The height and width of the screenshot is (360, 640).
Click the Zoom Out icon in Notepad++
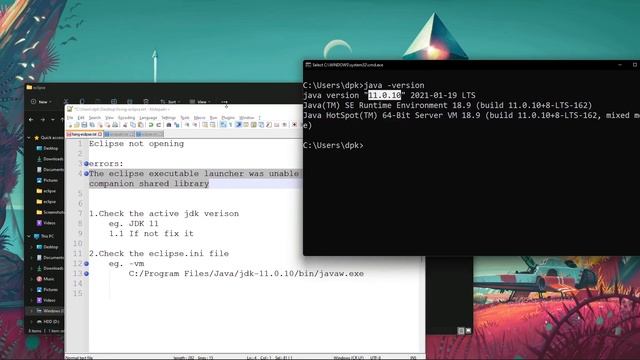pyautogui.click(x=196, y=125)
